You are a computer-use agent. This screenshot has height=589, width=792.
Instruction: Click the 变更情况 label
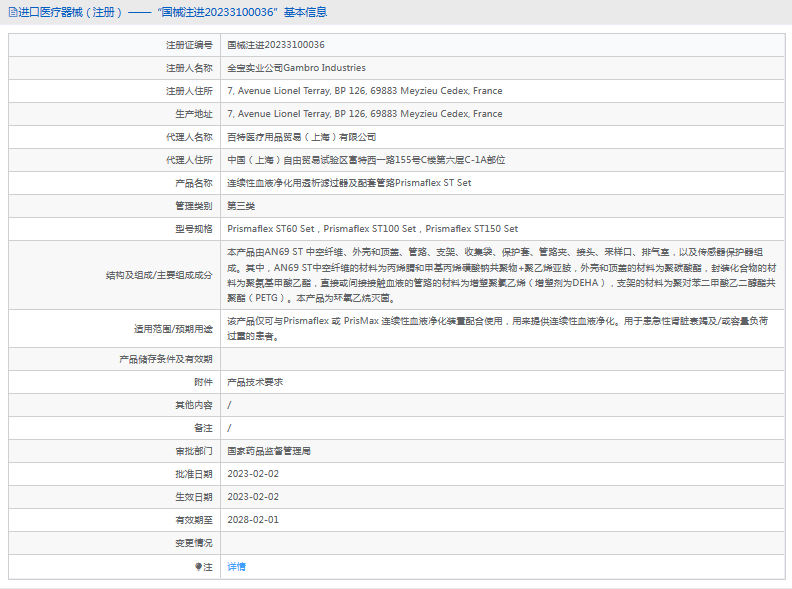tap(194, 543)
